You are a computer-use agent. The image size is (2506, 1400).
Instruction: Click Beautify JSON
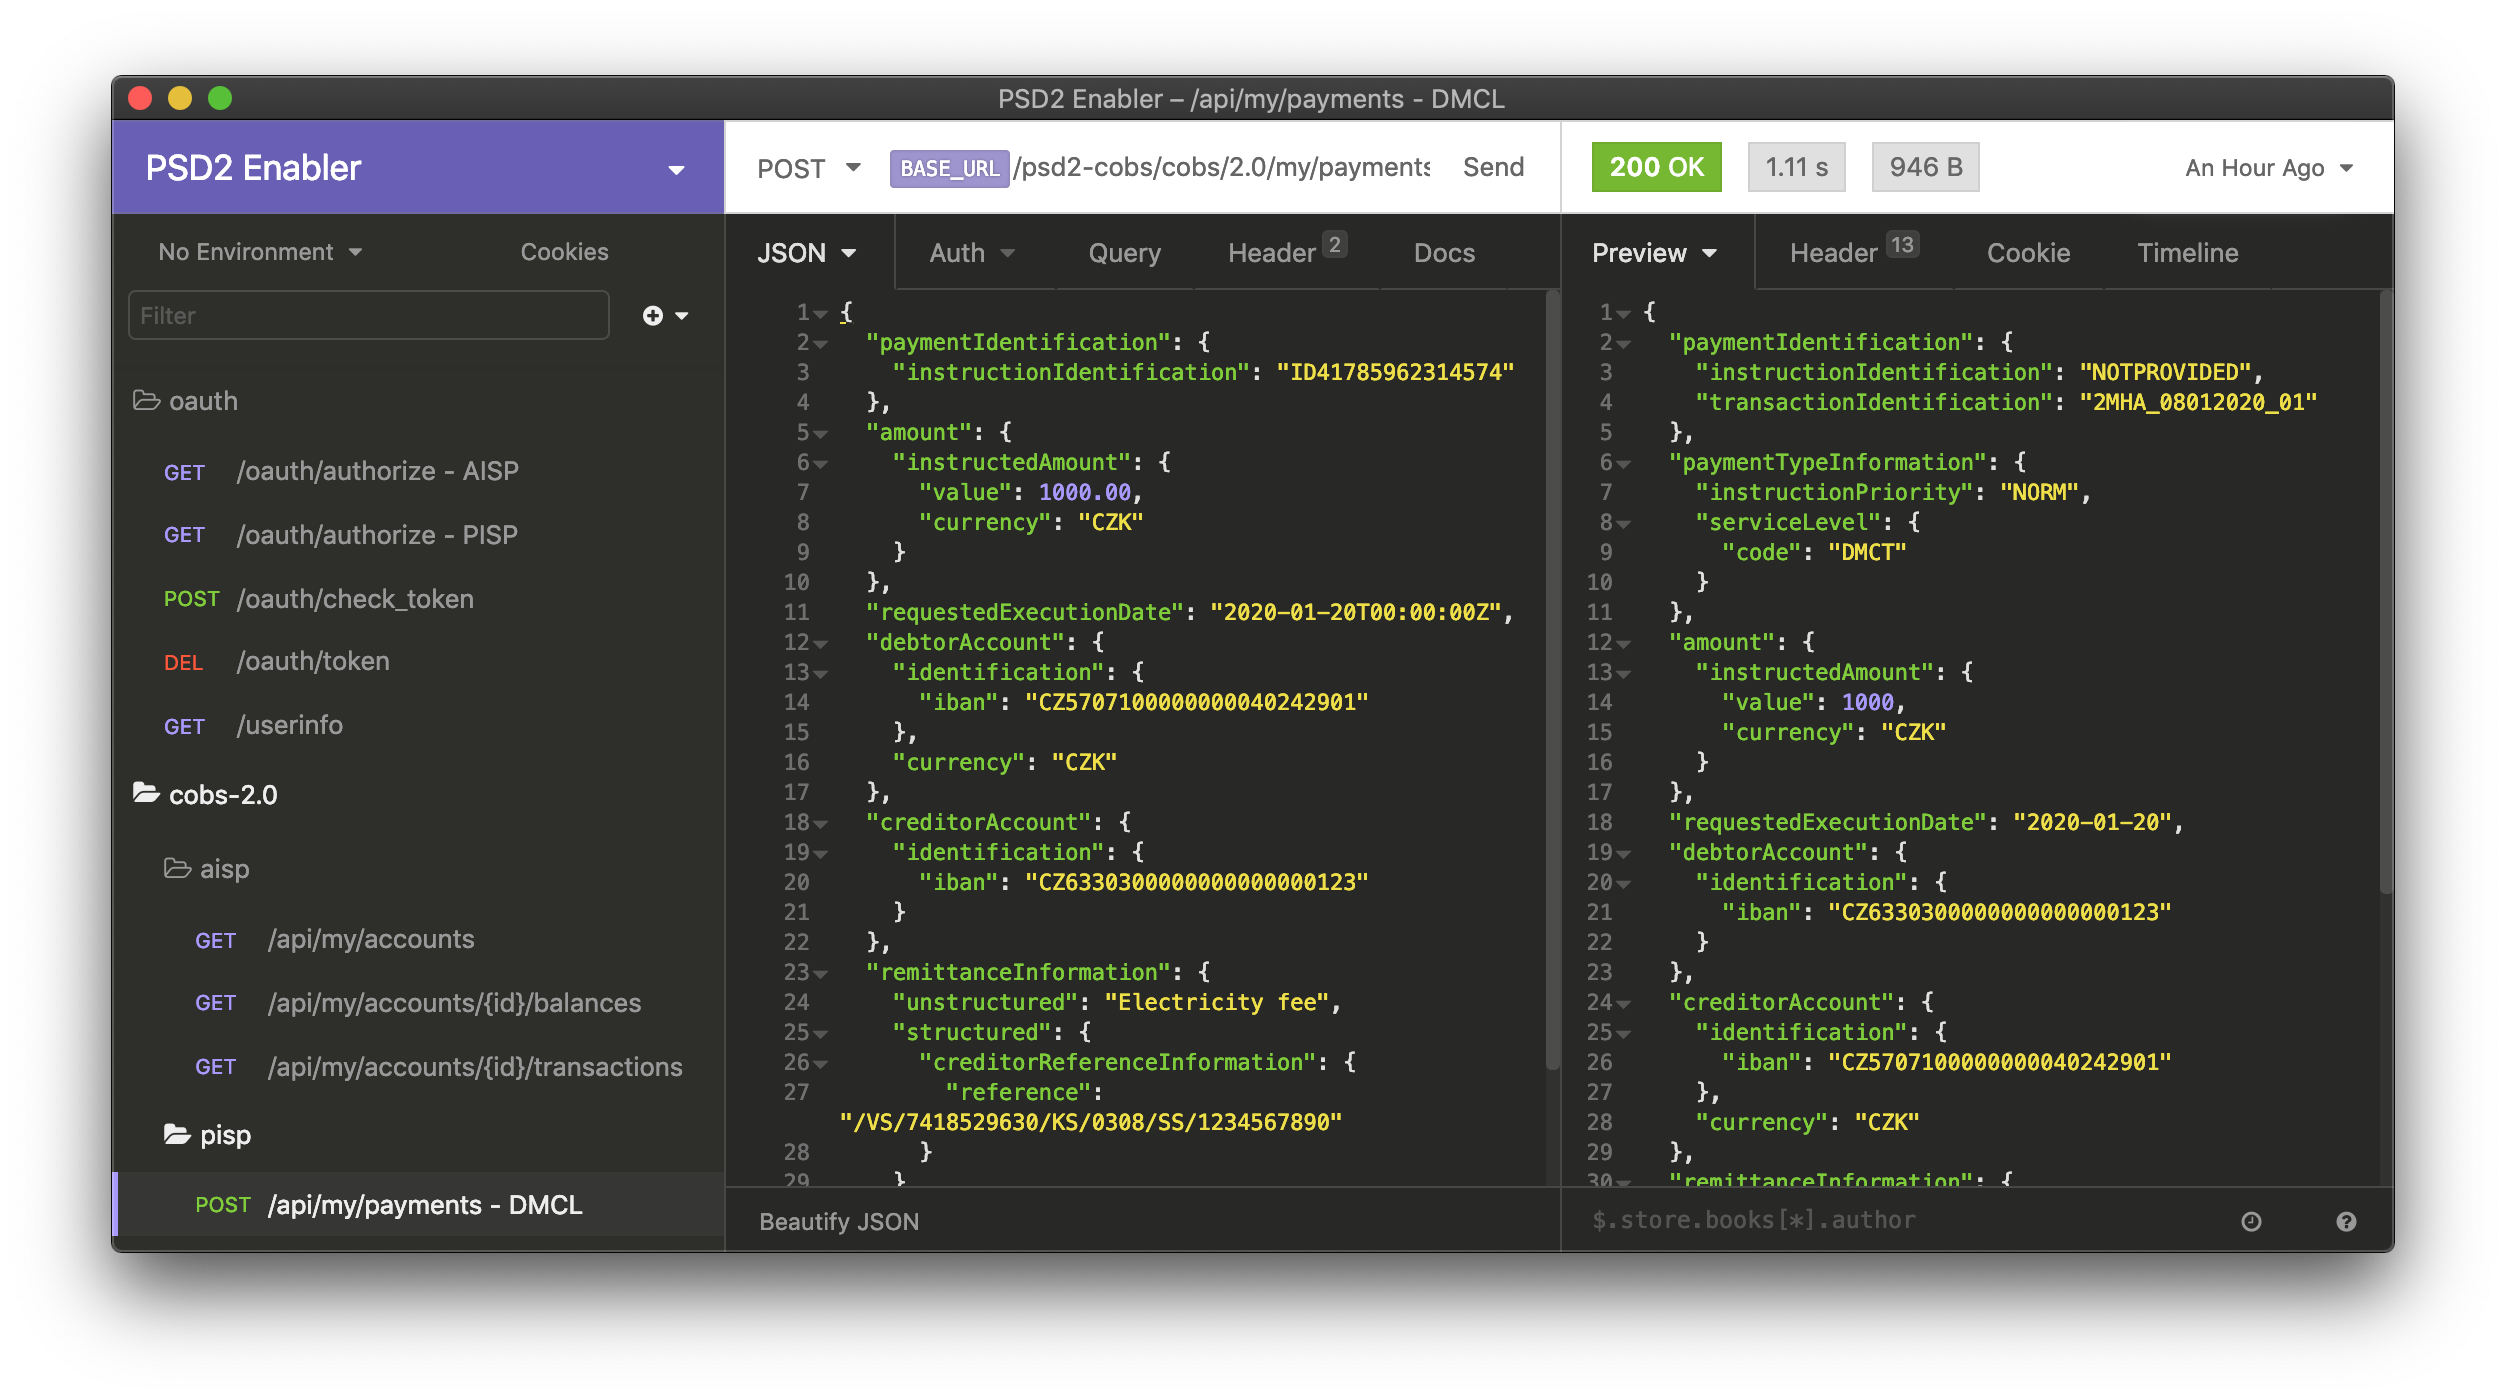pyautogui.click(x=838, y=1221)
